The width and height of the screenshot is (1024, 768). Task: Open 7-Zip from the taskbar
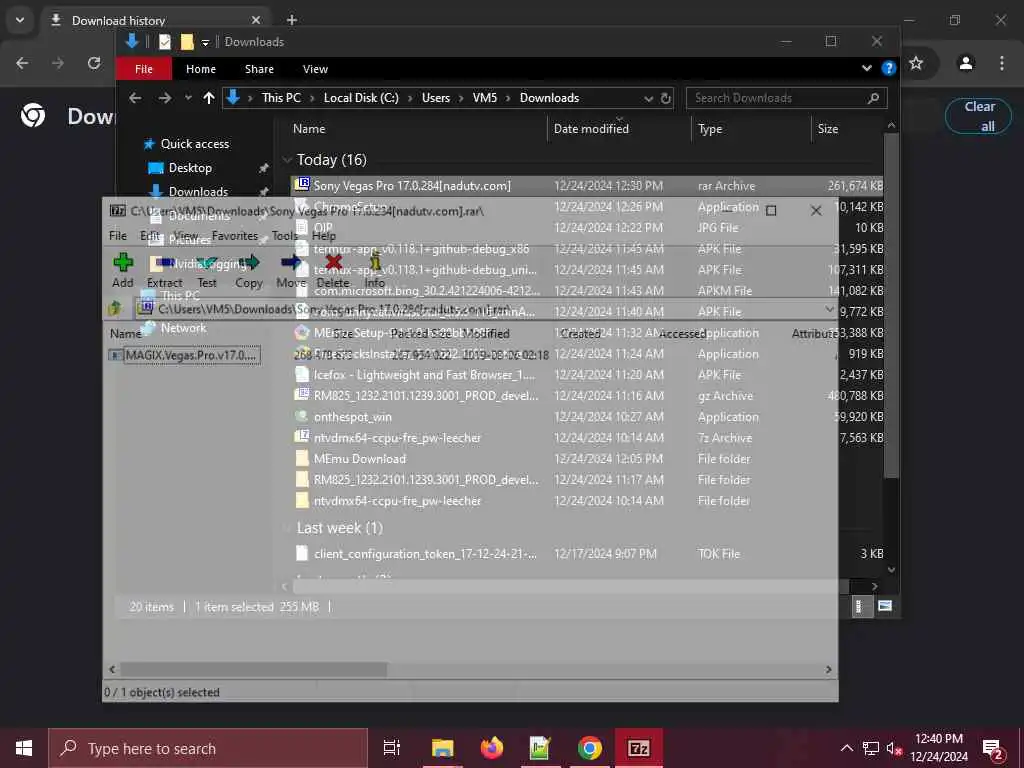click(639, 748)
